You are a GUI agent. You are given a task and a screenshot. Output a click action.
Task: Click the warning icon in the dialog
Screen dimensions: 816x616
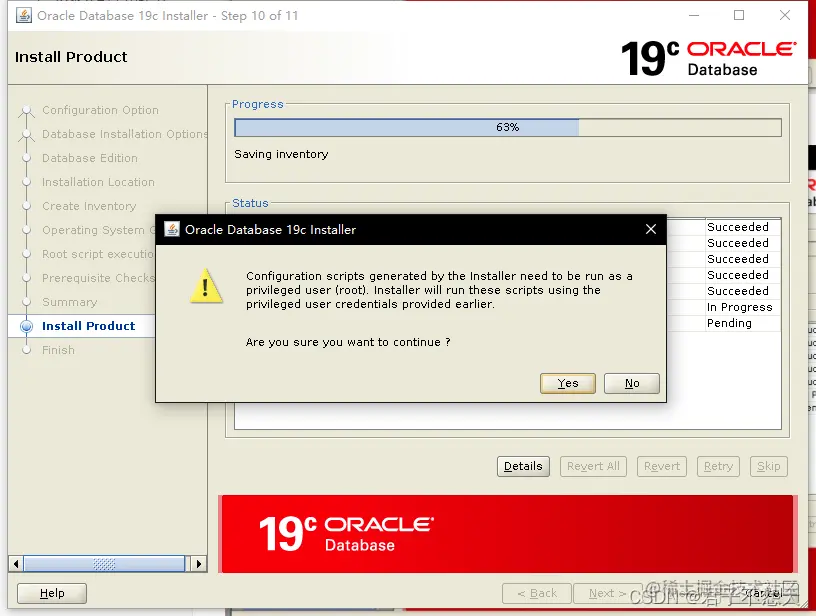tap(206, 286)
